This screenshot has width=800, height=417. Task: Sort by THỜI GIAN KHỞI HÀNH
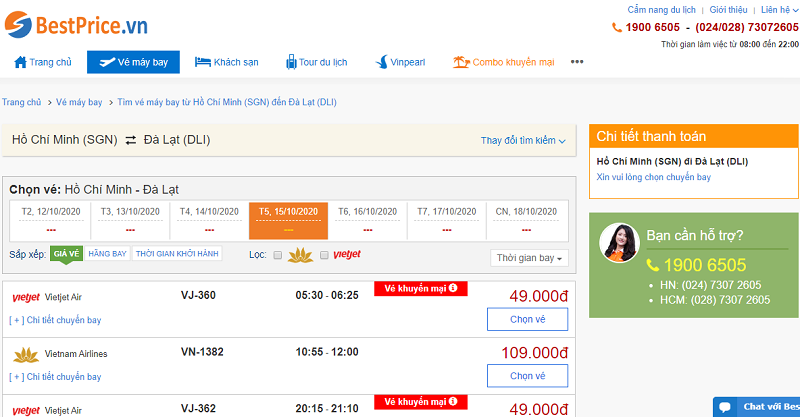click(177, 254)
